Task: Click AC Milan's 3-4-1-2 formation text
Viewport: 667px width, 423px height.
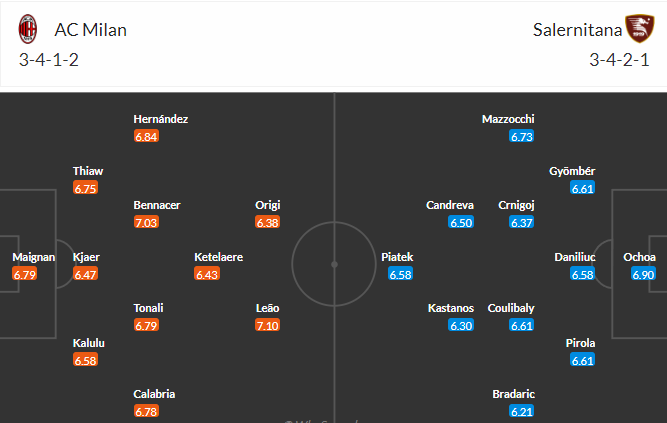Action: tap(48, 60)
